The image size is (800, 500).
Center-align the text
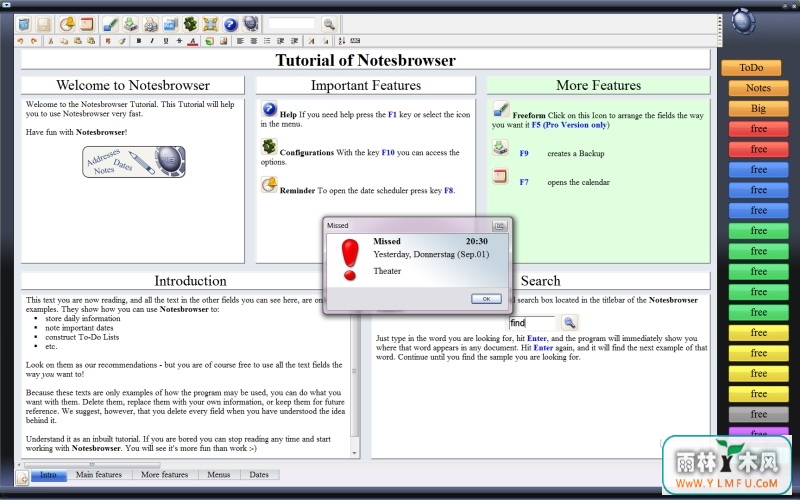click(254, 41)
